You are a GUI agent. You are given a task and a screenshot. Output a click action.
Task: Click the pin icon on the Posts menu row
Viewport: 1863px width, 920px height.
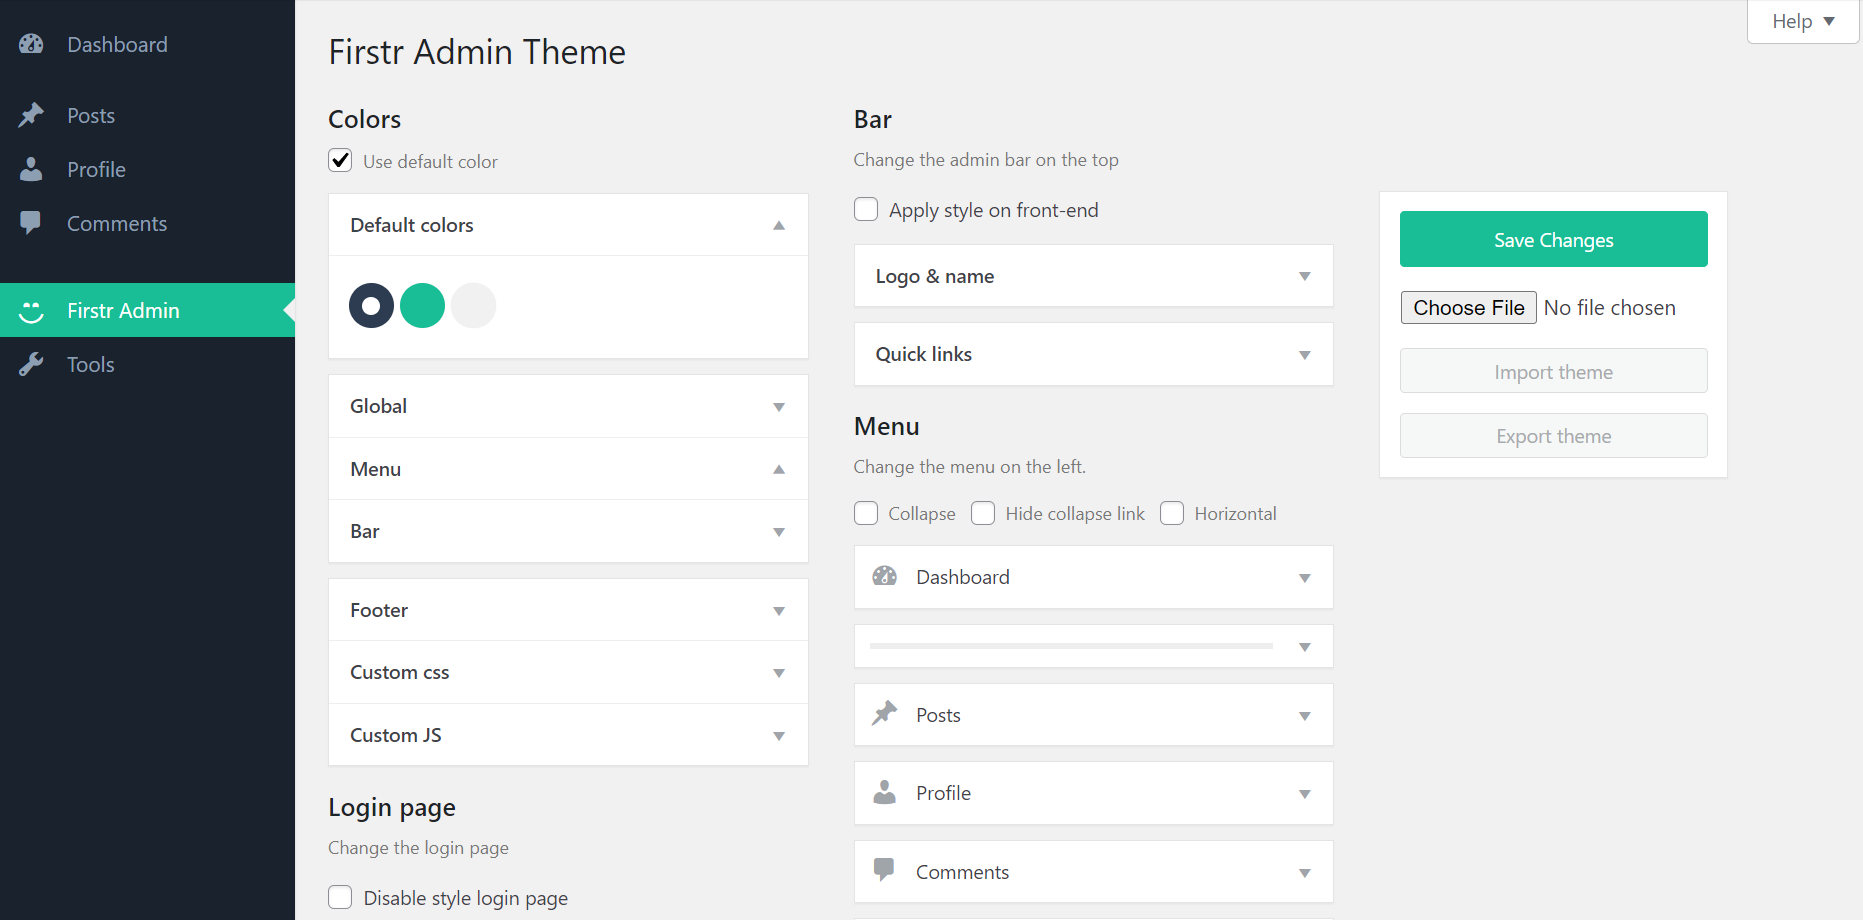(884, 713)
